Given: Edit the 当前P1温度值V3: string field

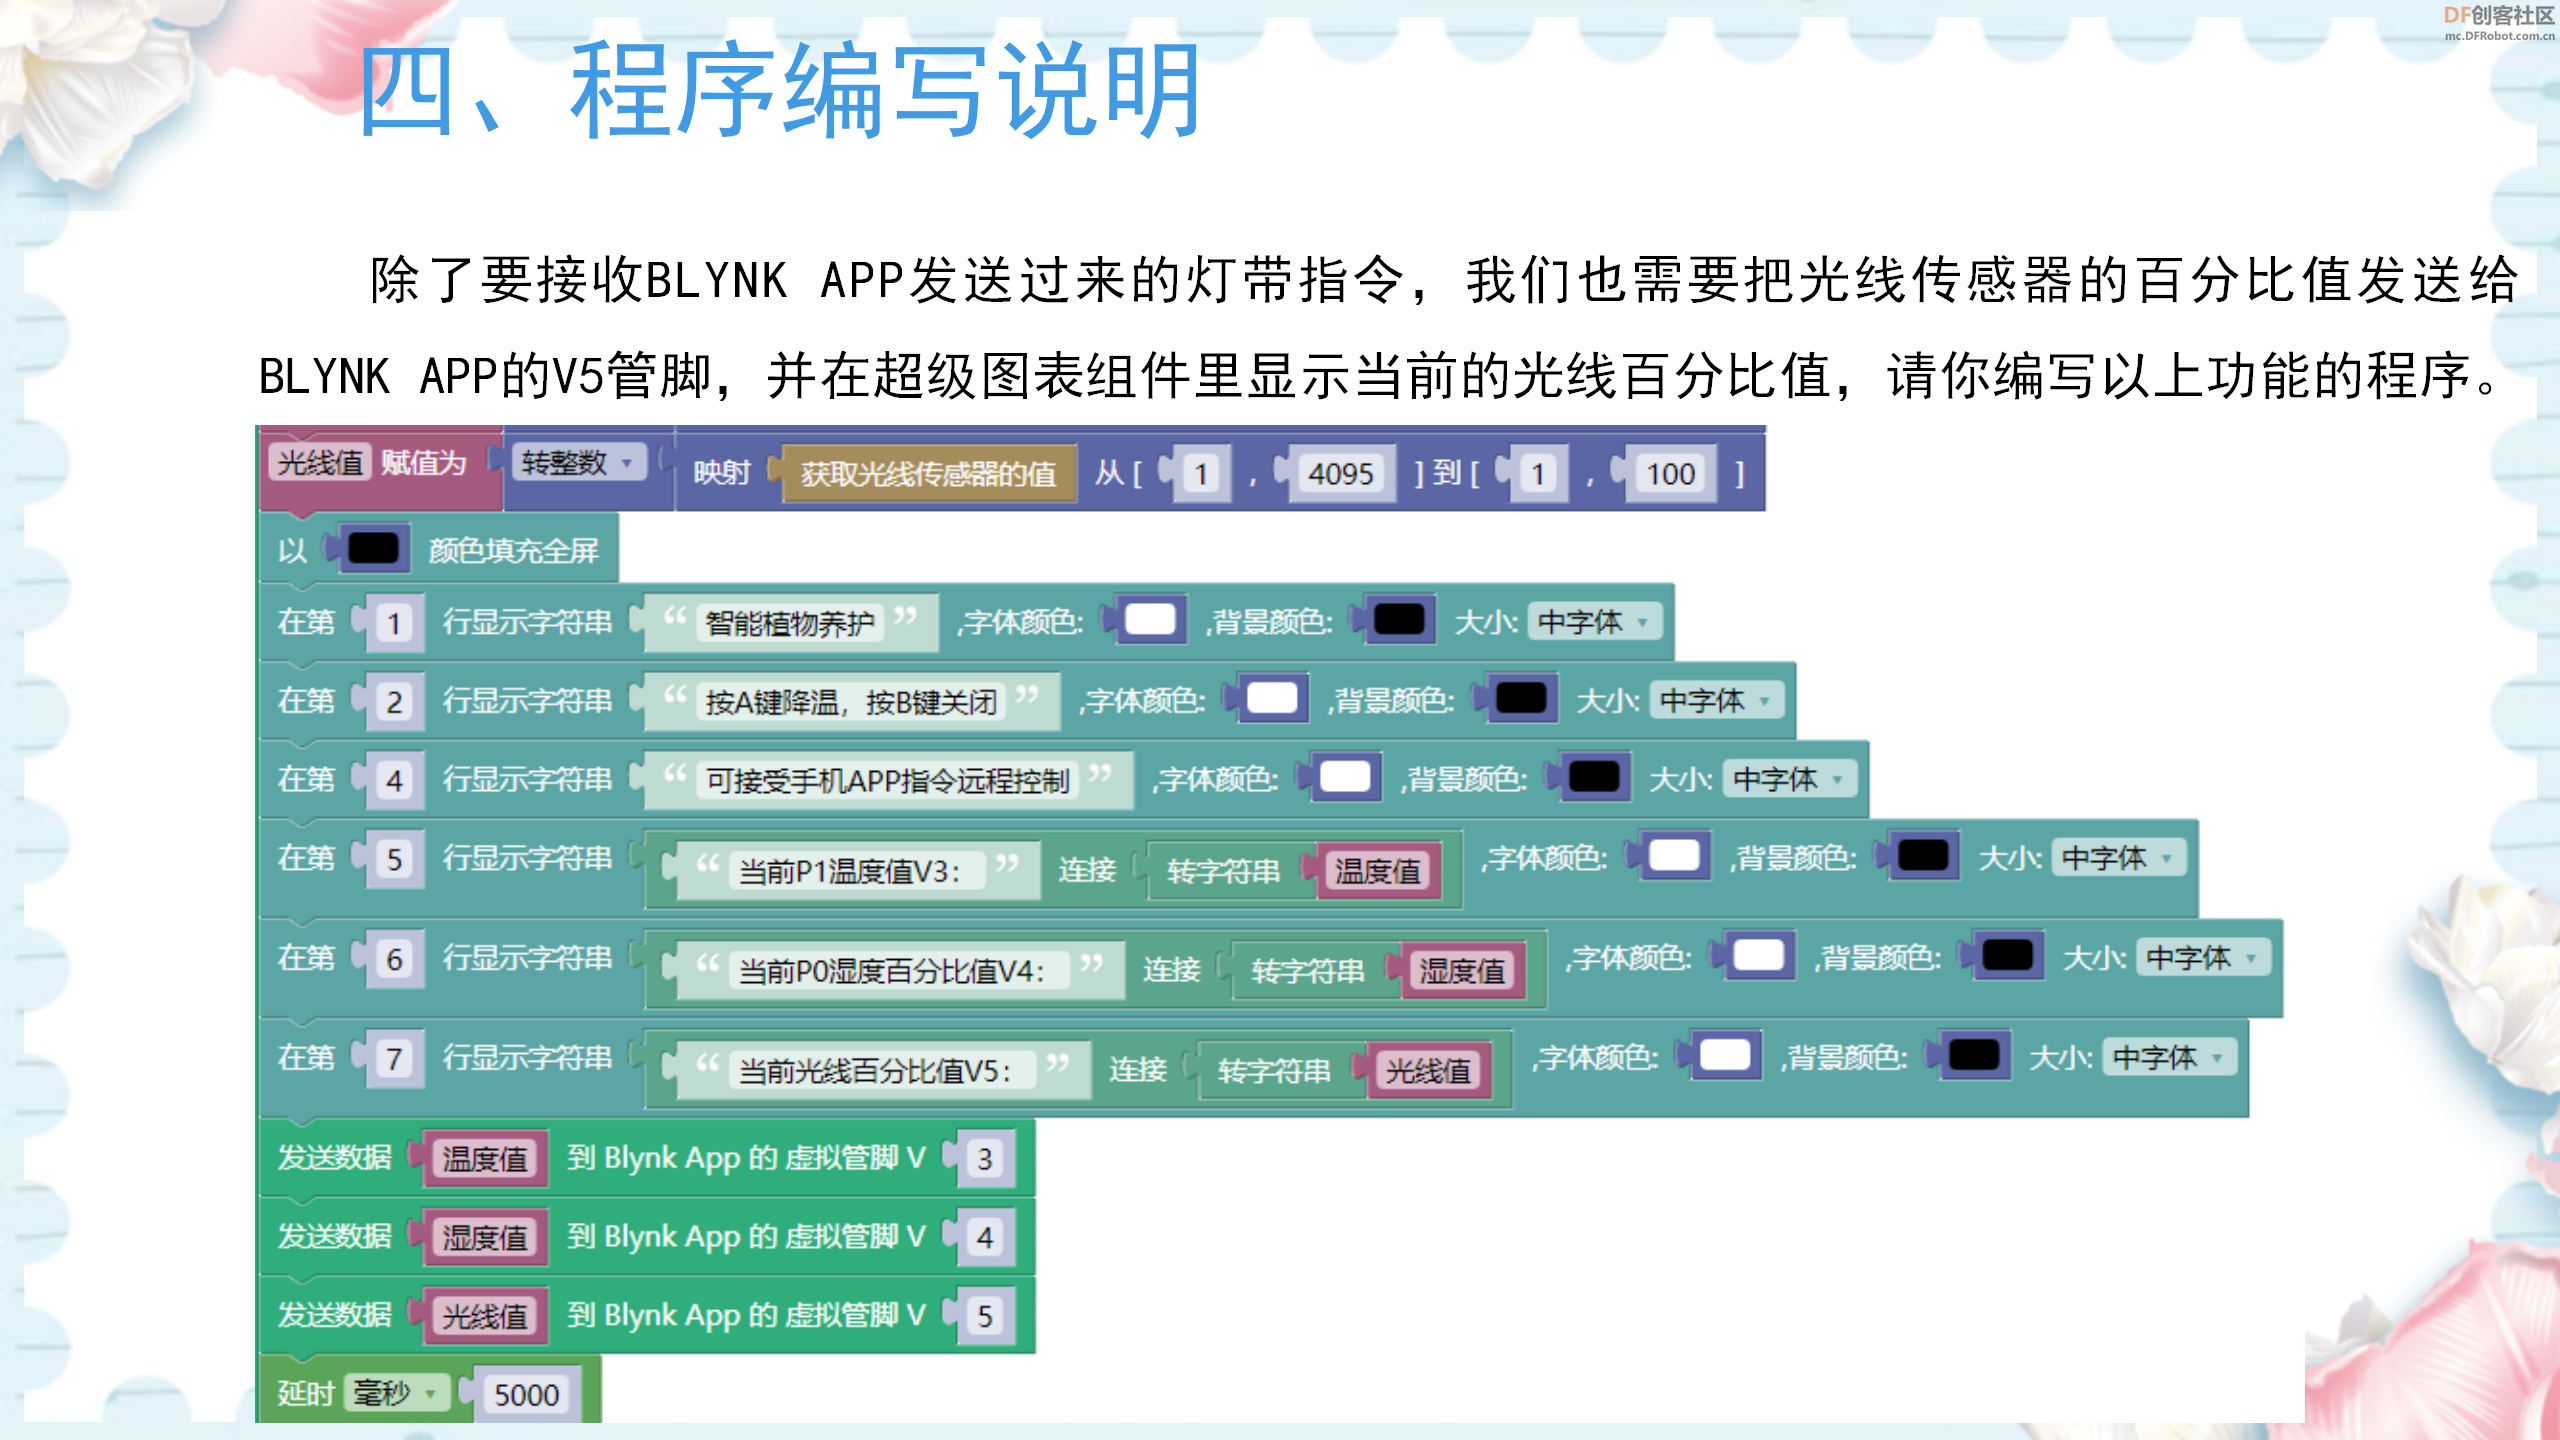Looking at the screenshot, I should [x=856, y=871].
